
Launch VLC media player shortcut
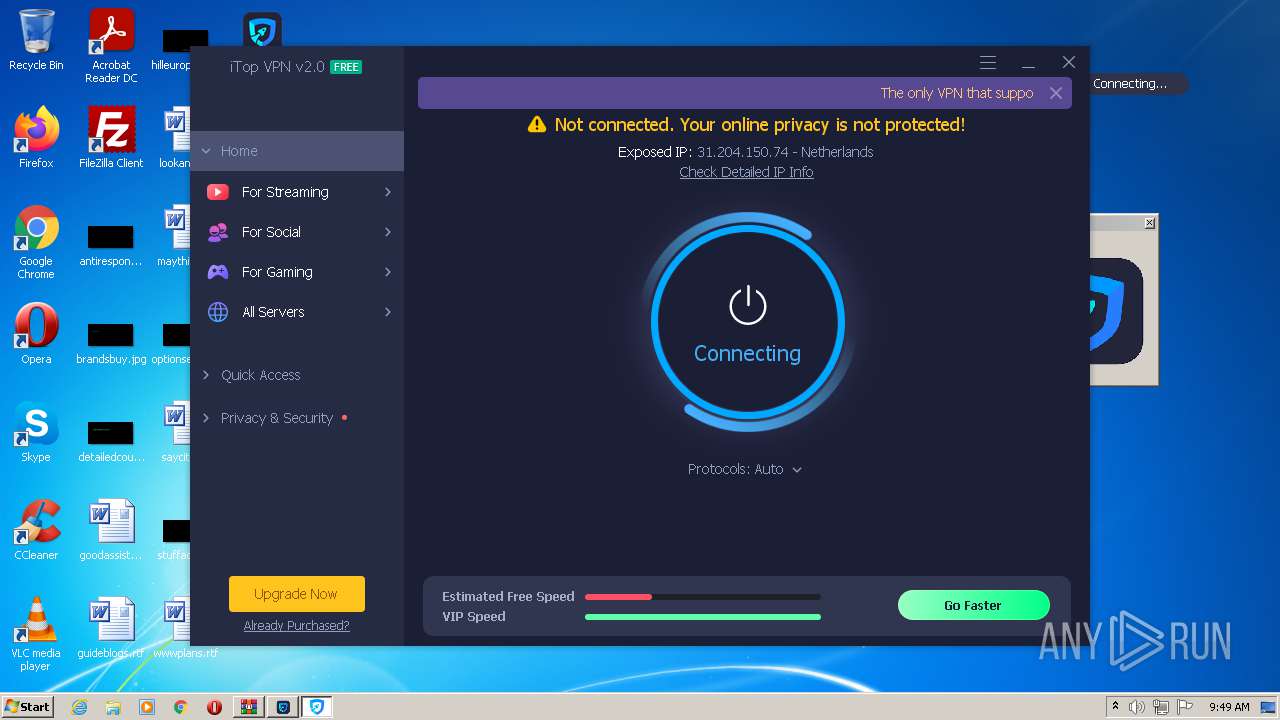36,634
